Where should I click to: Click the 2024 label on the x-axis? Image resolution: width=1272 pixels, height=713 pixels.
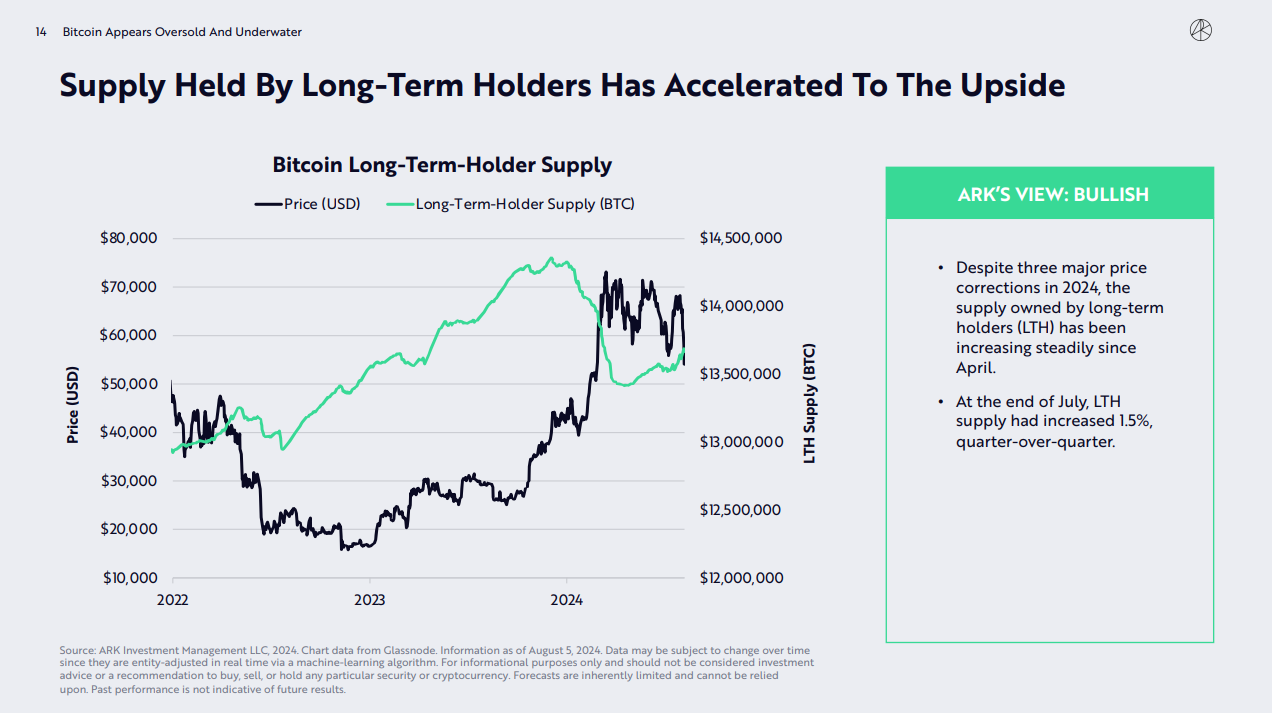coord(566,598)
